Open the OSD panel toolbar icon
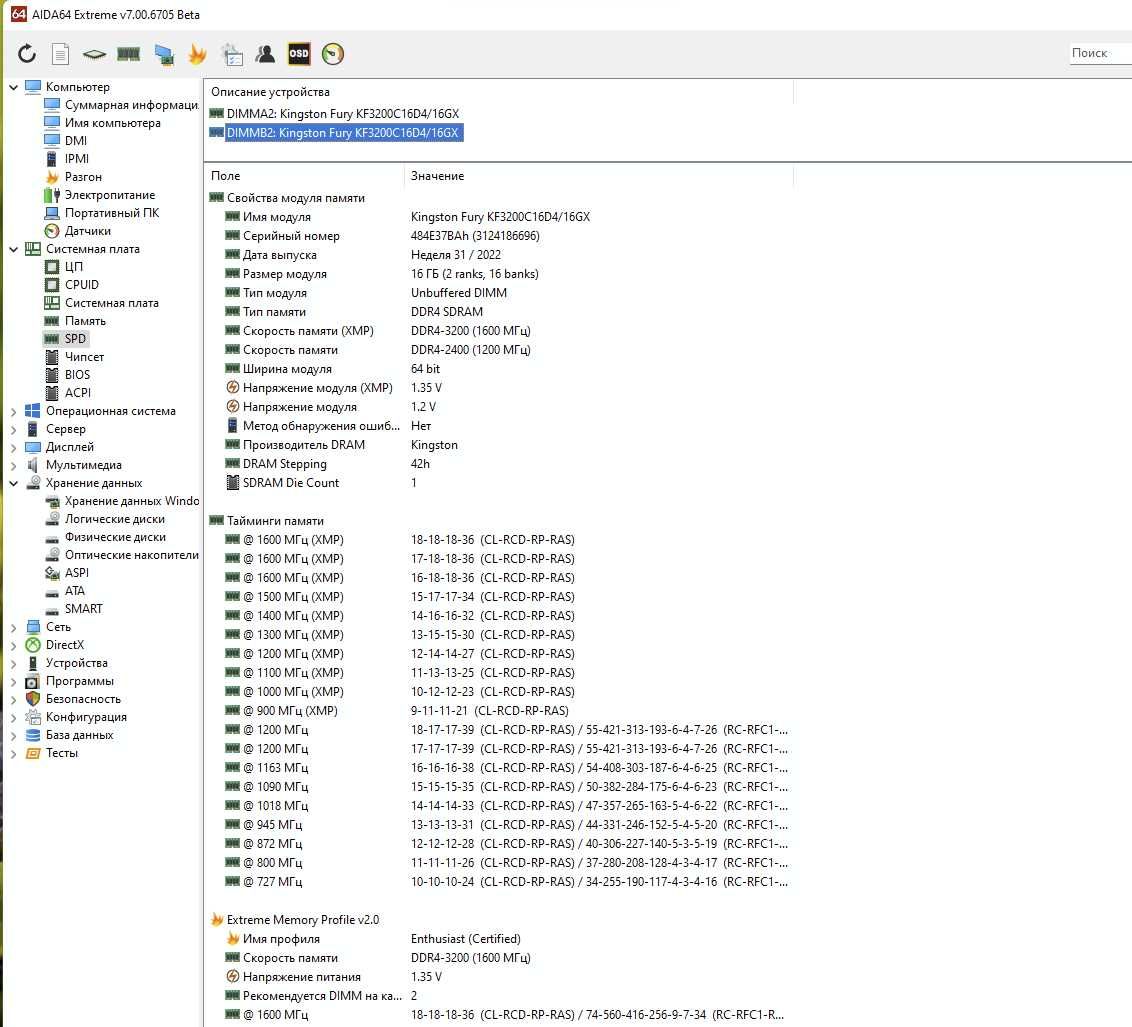The image size is (1132, 1027). tap(299, 53)
